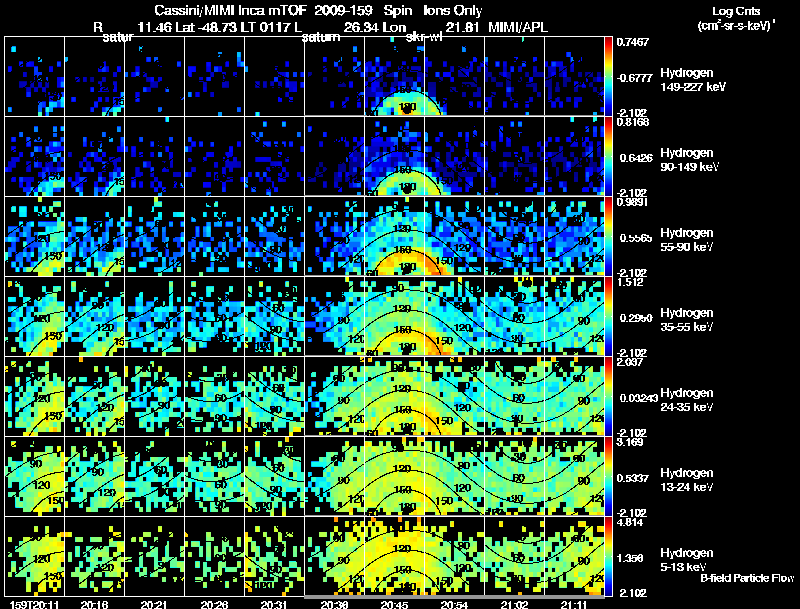Click the '0.03243' colorbar midpoint value

click(x=639, y=398)
